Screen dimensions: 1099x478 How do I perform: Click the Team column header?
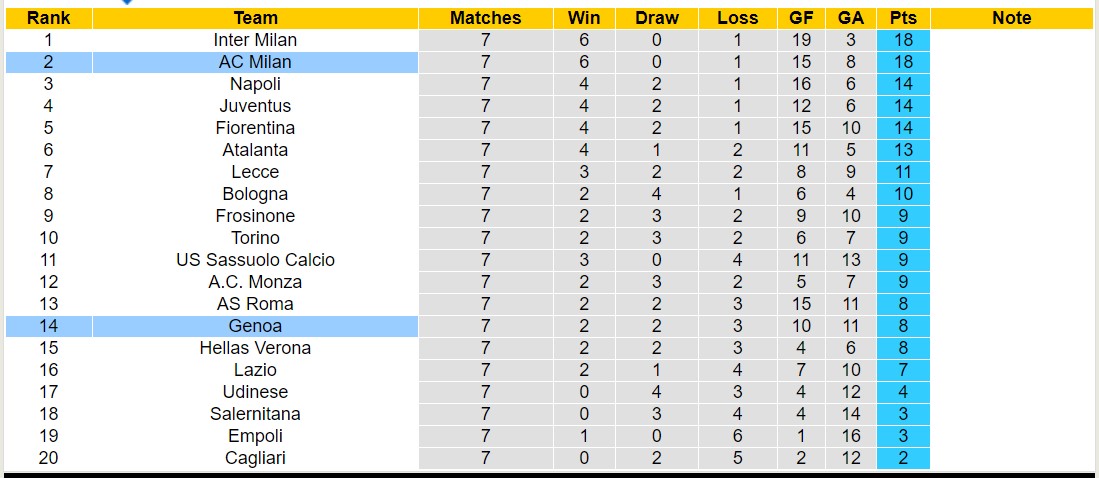[x=255, y=18]
